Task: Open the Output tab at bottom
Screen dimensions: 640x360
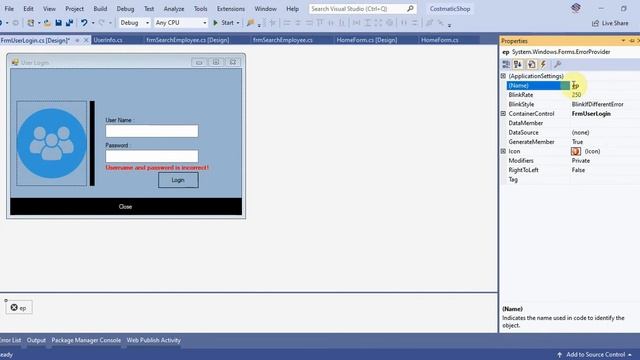Action: coord(36,340)
